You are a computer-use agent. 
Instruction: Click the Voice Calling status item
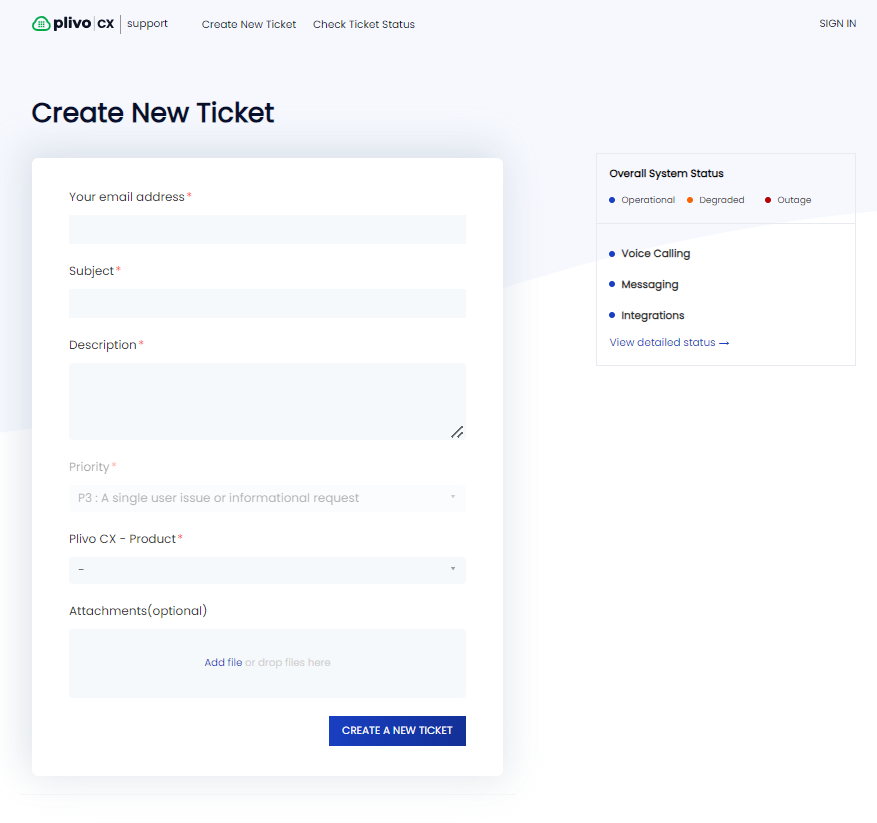click(656, 254)
